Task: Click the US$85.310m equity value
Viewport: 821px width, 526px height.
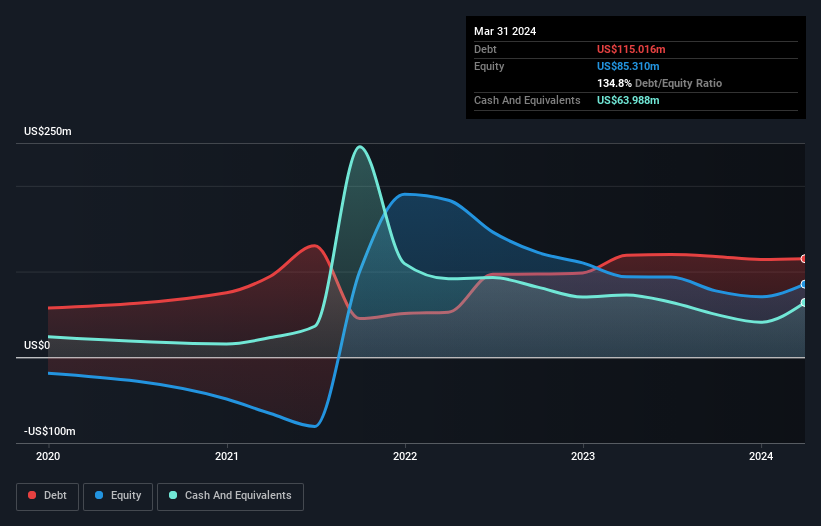Action: 628,66
